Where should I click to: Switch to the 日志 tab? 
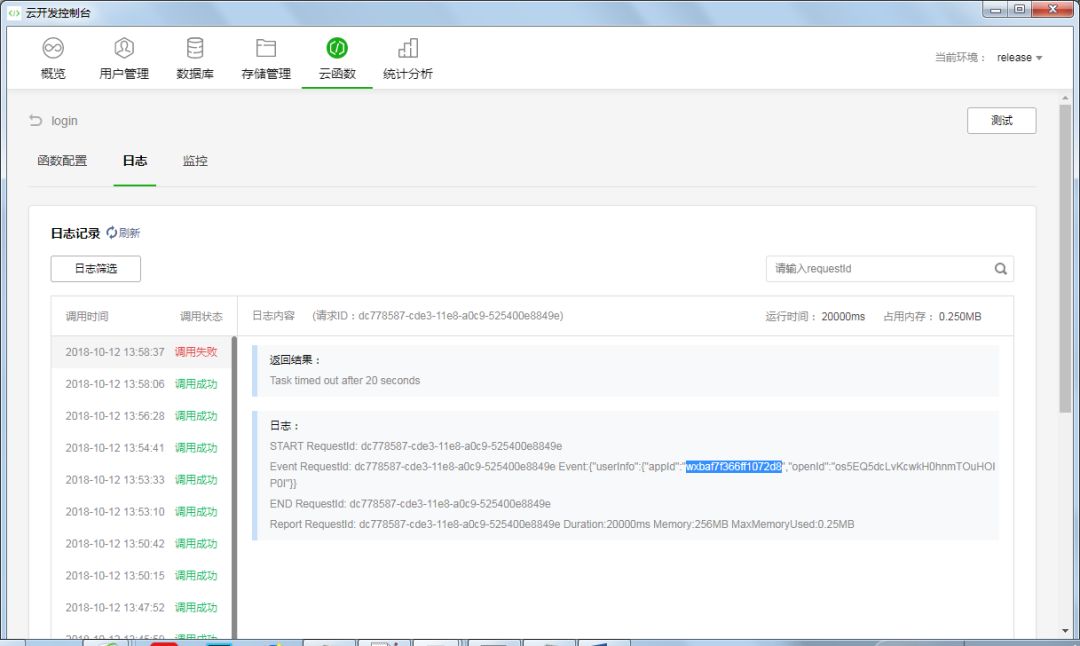(x=135, y=160)
